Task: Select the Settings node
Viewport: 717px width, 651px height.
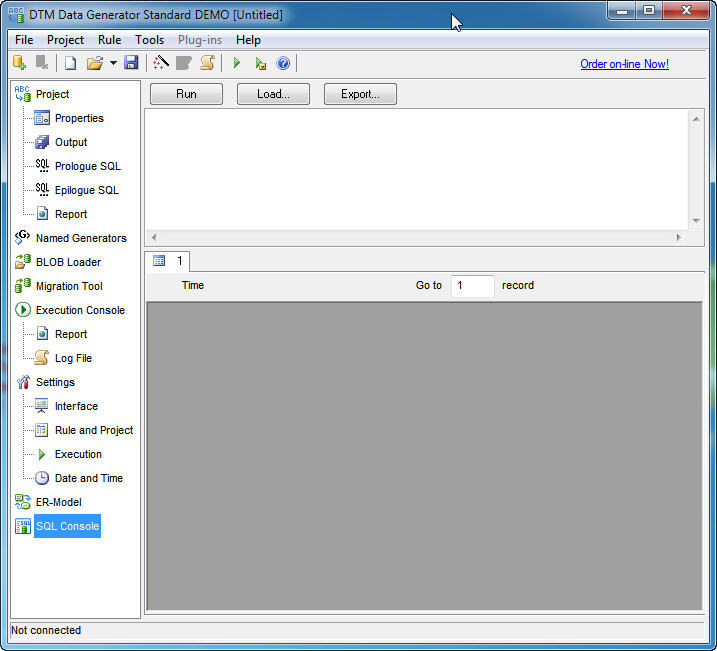Action: click(55, 382)
